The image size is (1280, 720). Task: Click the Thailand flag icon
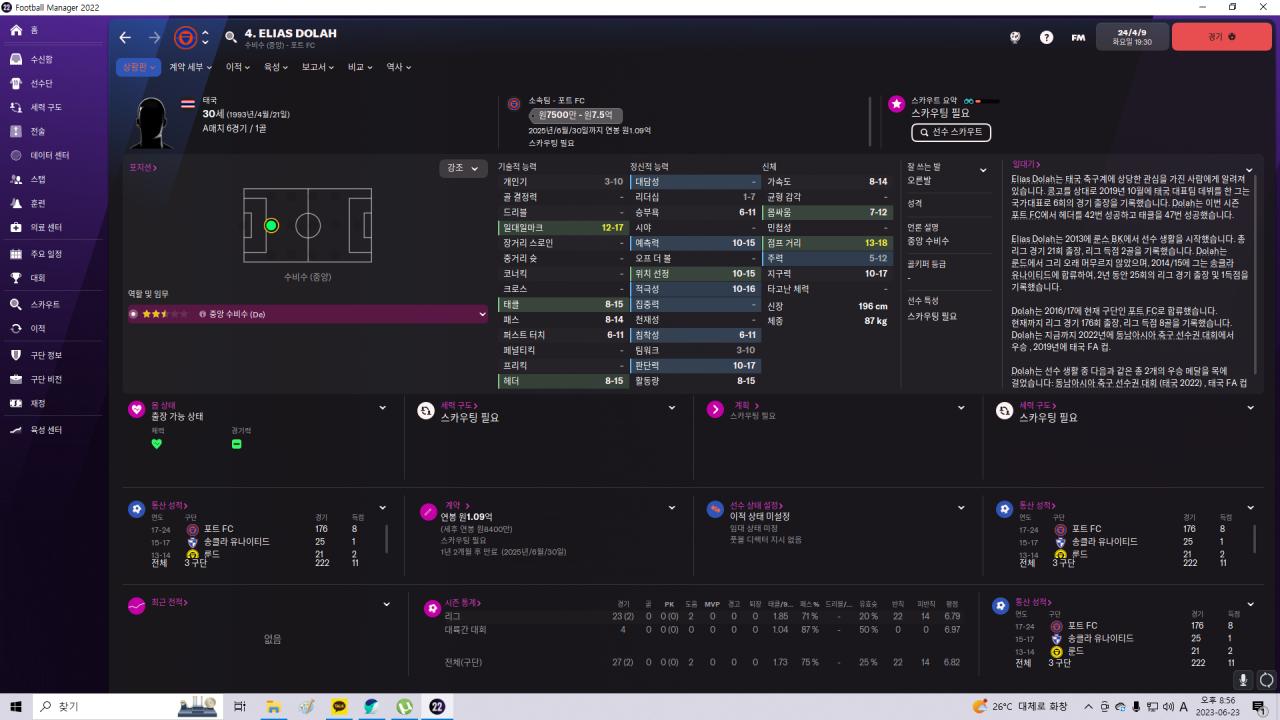point(188,102)
